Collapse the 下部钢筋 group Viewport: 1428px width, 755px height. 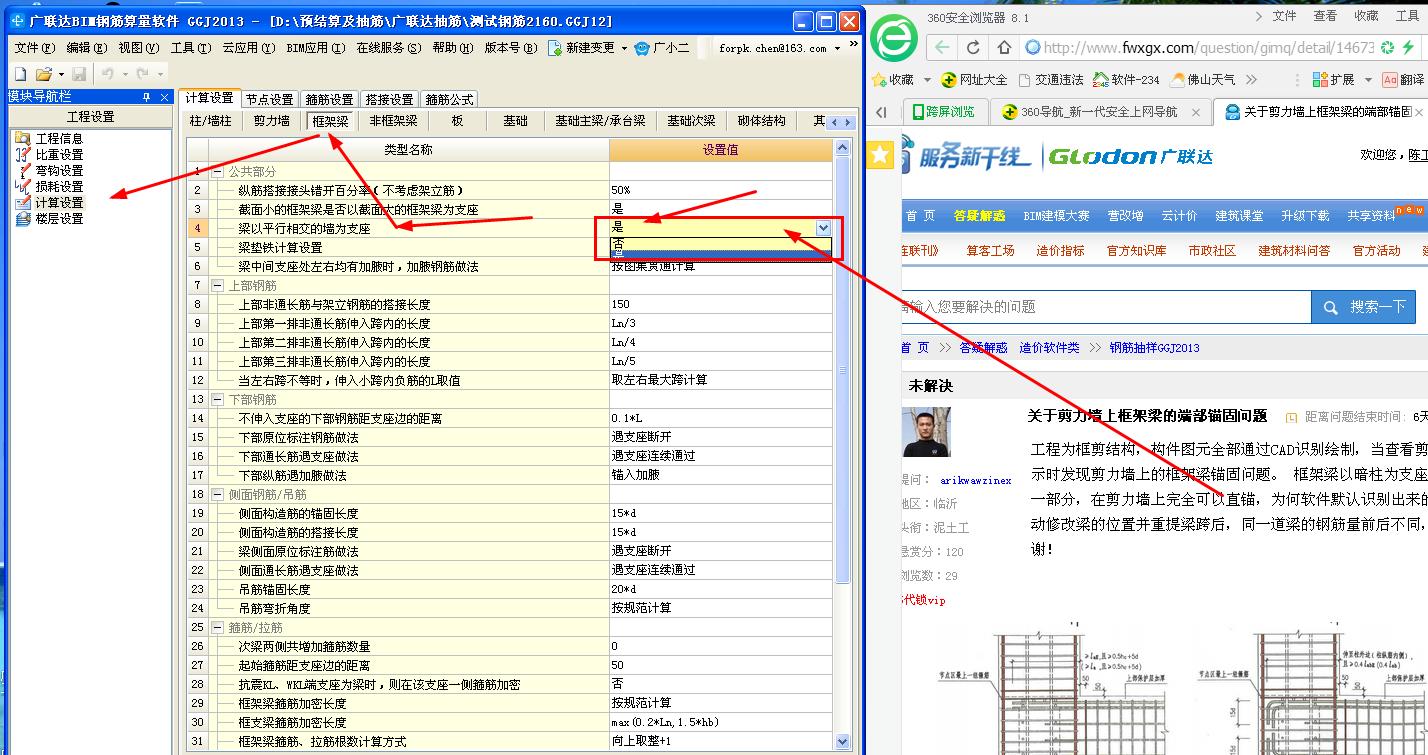[x=217, y=400]
